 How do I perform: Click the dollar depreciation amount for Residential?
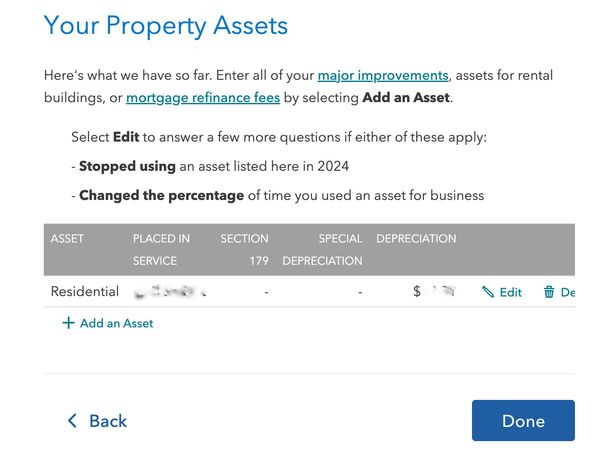[434, 291]
